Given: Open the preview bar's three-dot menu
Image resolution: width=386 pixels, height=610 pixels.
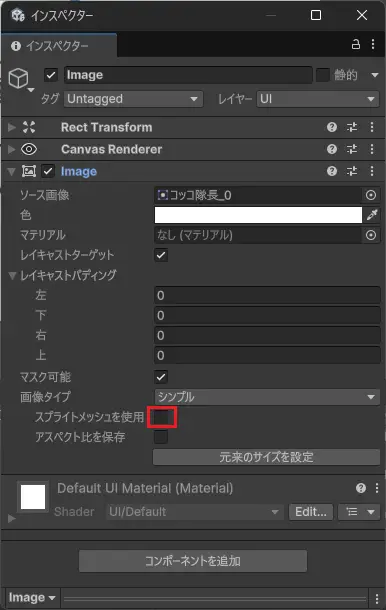Looking at the screenshot, I should [376, 598].
